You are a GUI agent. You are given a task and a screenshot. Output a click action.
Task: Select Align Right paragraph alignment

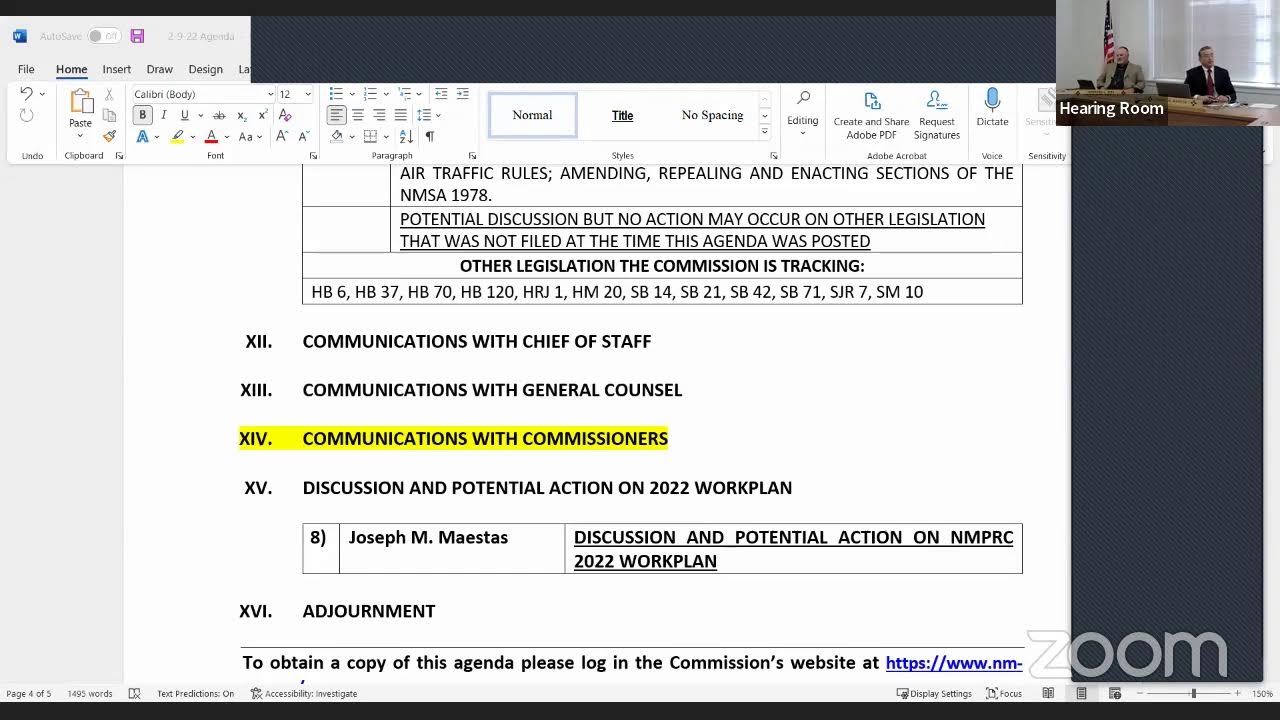coord(379,115)
